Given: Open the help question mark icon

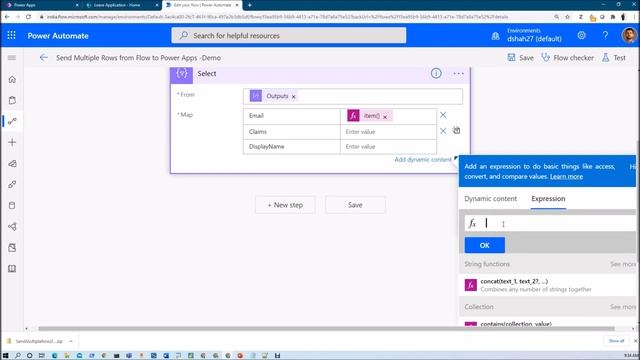Looking at the screenshot, I should [605, 36].
